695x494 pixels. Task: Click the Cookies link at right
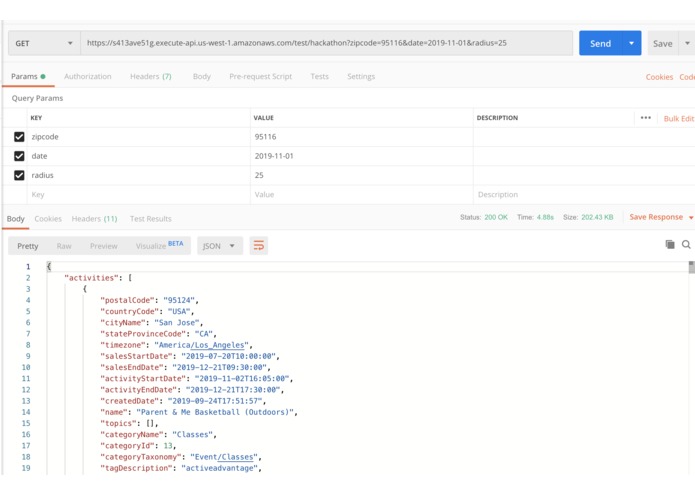[x=659, y=77]
